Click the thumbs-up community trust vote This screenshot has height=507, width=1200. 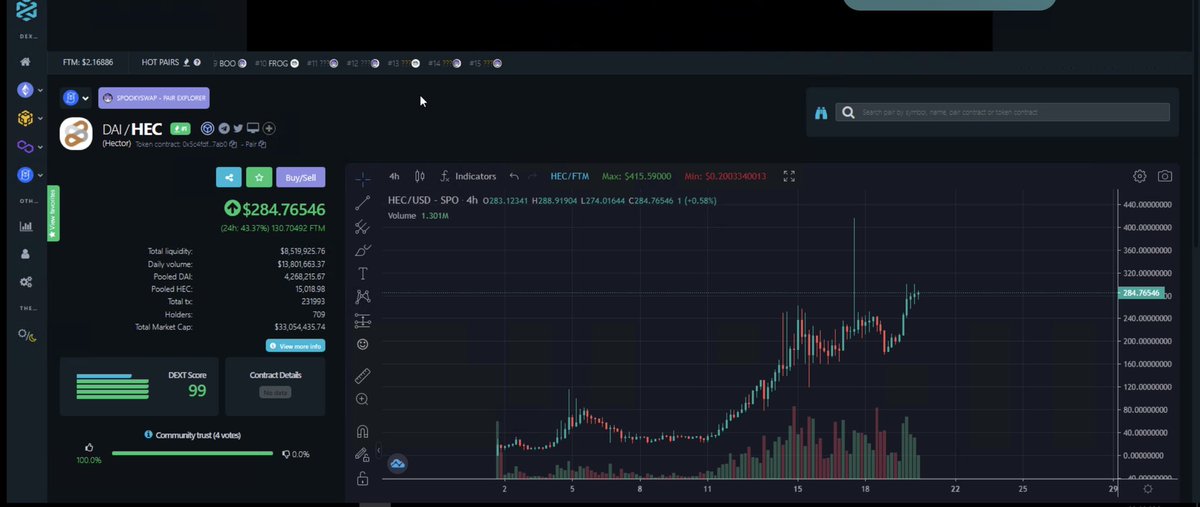coord(88,448)
